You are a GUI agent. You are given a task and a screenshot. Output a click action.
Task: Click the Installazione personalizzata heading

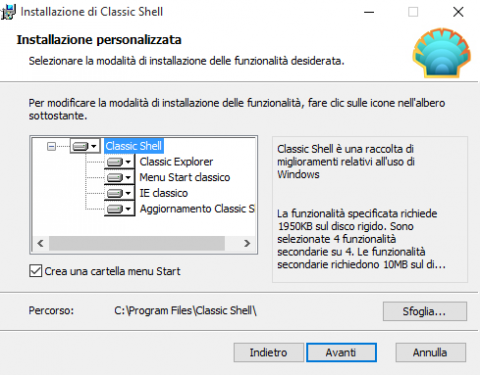tap(99, 40)
